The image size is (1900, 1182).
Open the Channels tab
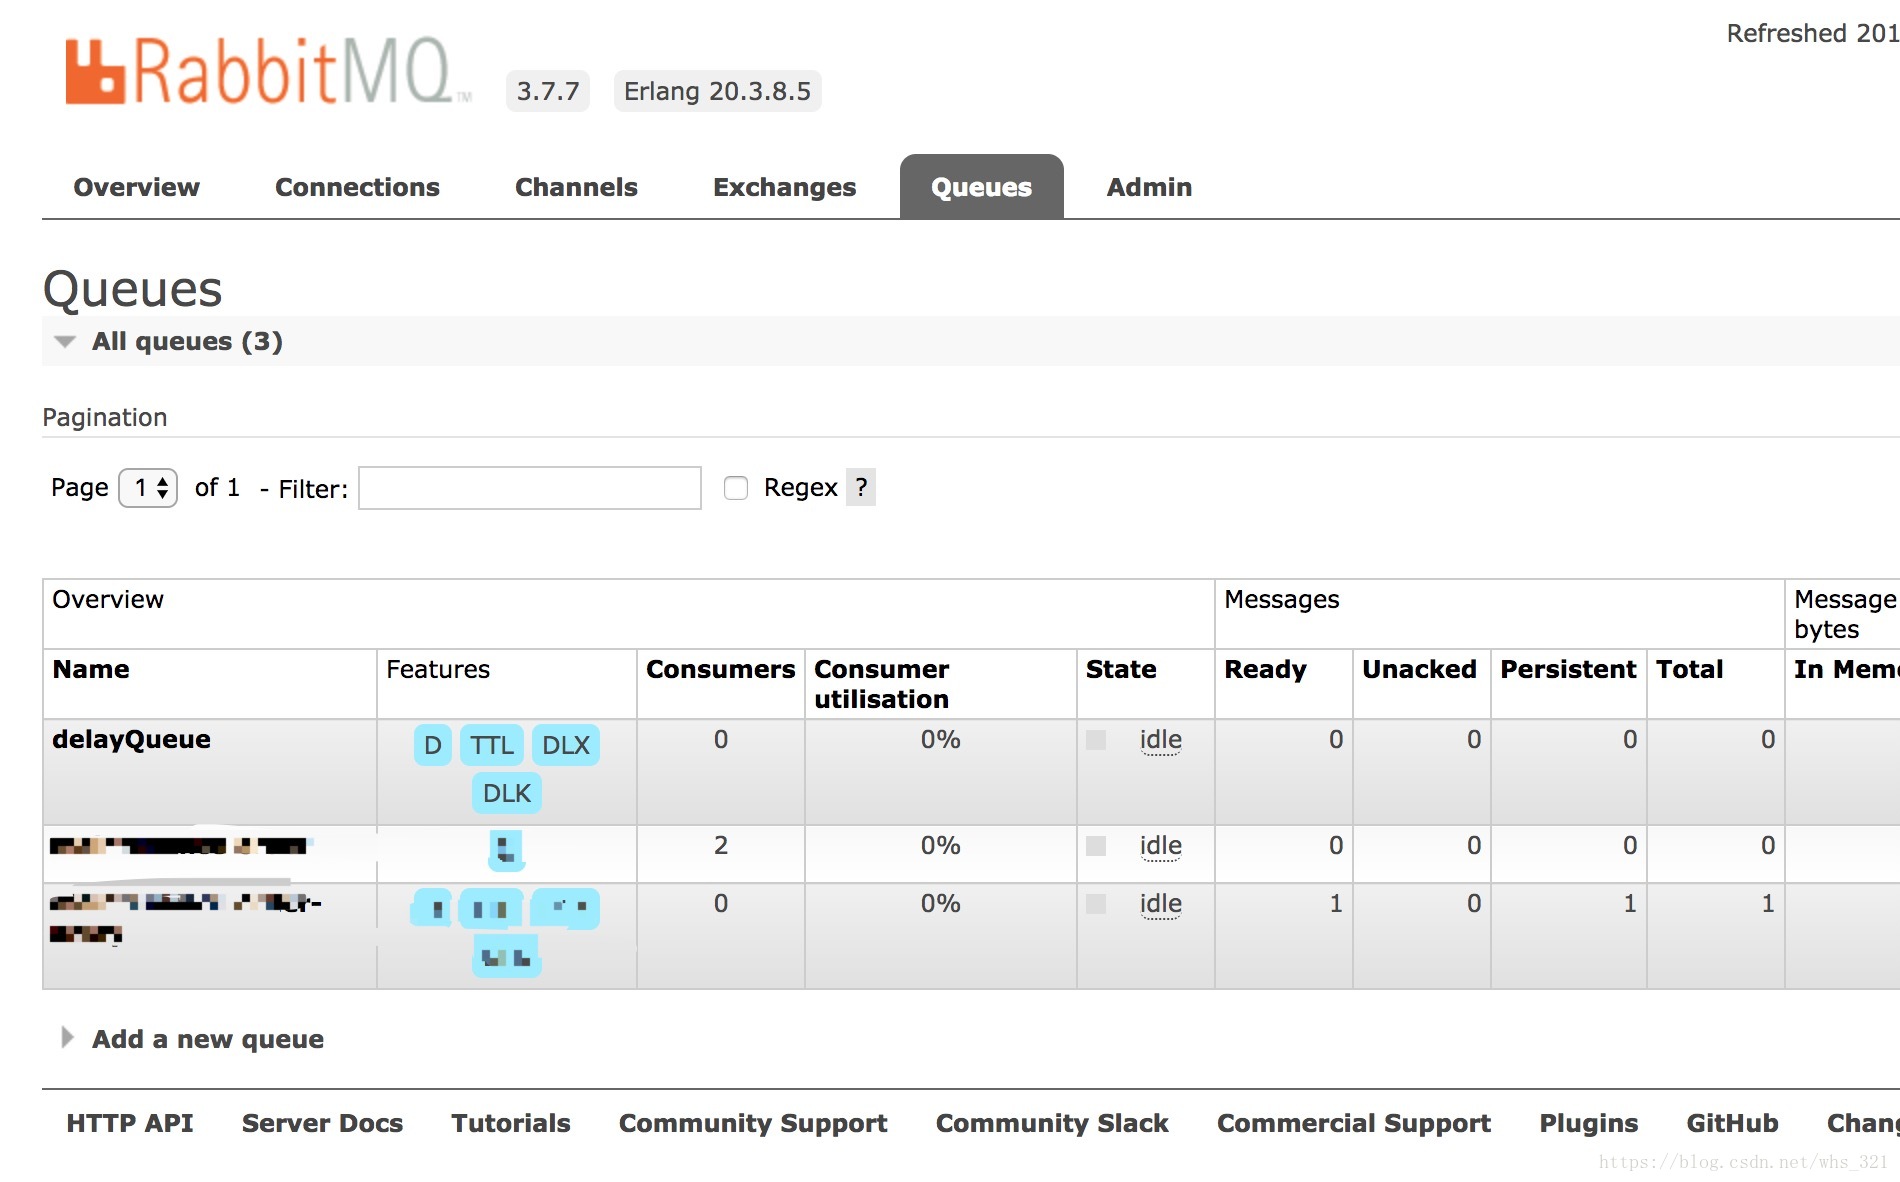[x=576, y=187]
